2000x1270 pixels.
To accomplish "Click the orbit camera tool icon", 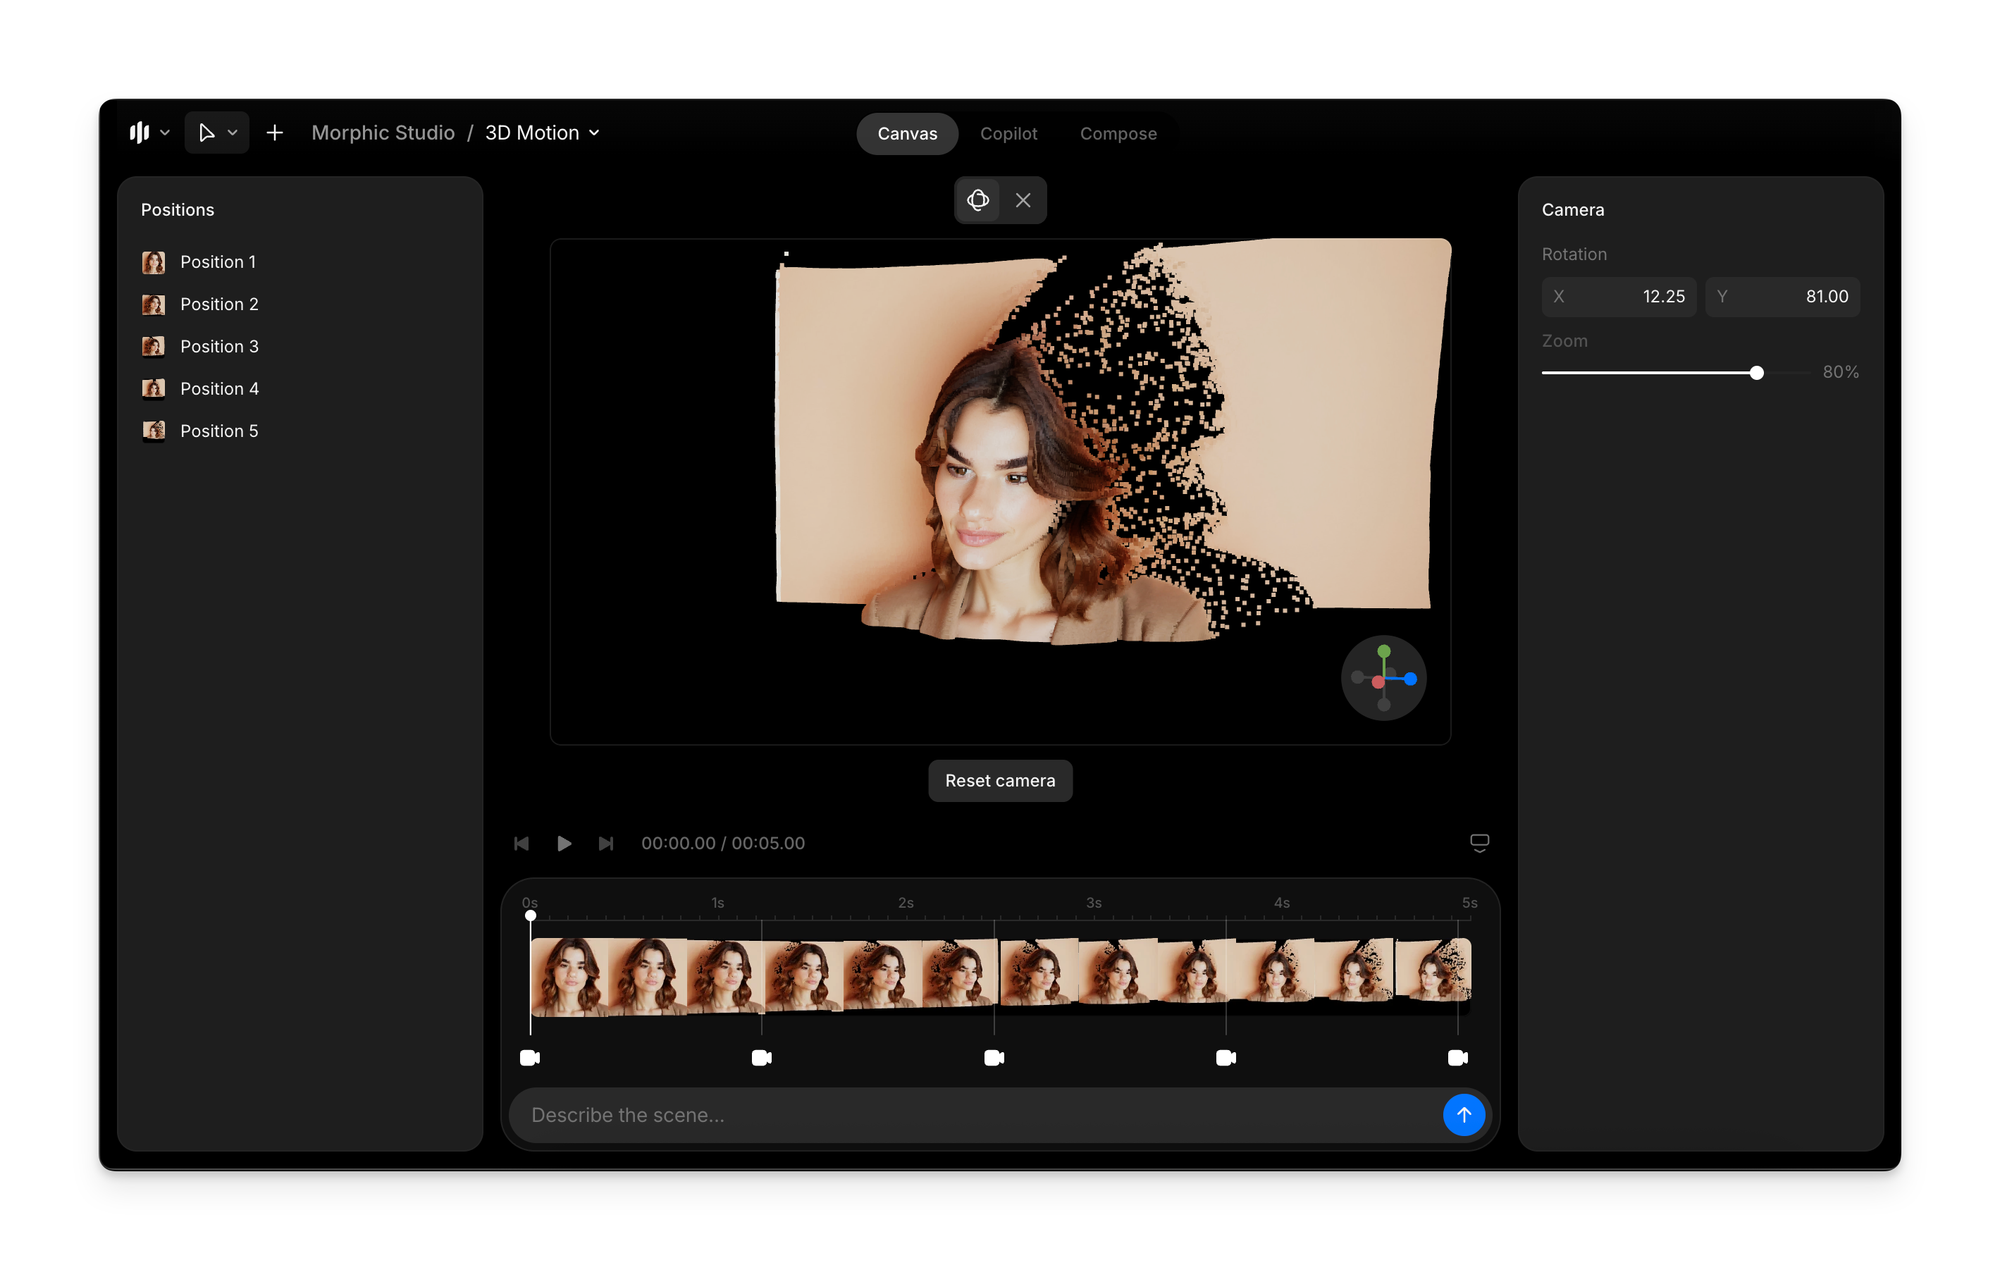I will [x=978, y=200].
